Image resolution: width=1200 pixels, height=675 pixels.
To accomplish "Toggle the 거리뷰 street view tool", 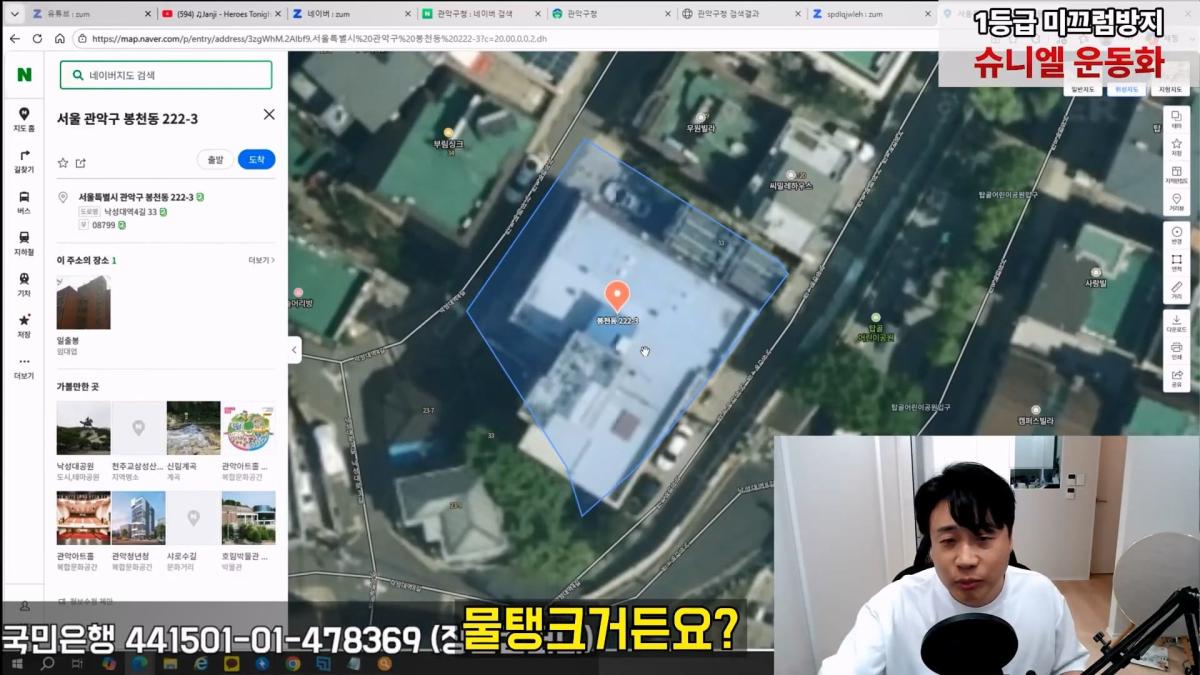I will point(1176,202).
